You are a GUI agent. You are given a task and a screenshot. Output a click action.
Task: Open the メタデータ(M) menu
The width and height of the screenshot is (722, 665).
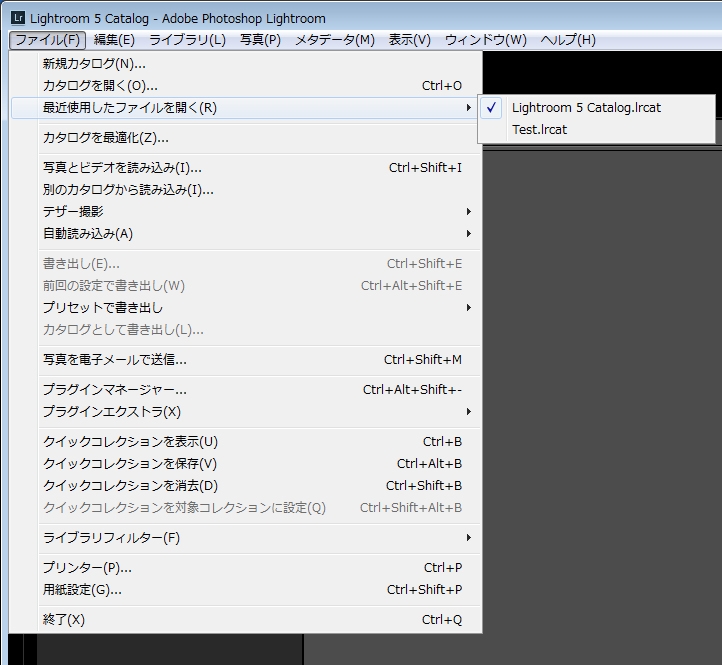click(x=335, y=40)
